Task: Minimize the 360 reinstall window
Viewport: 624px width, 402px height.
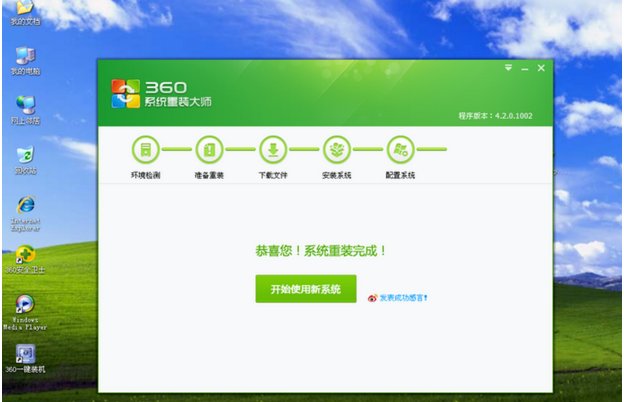Action: (x=524, y=68)
